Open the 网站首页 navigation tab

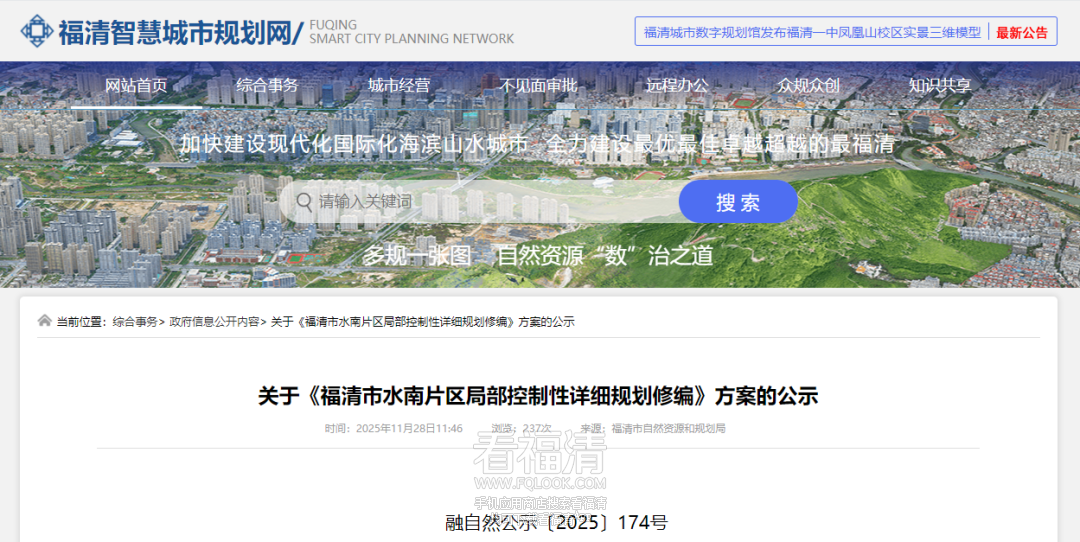[x=136, y=86]
